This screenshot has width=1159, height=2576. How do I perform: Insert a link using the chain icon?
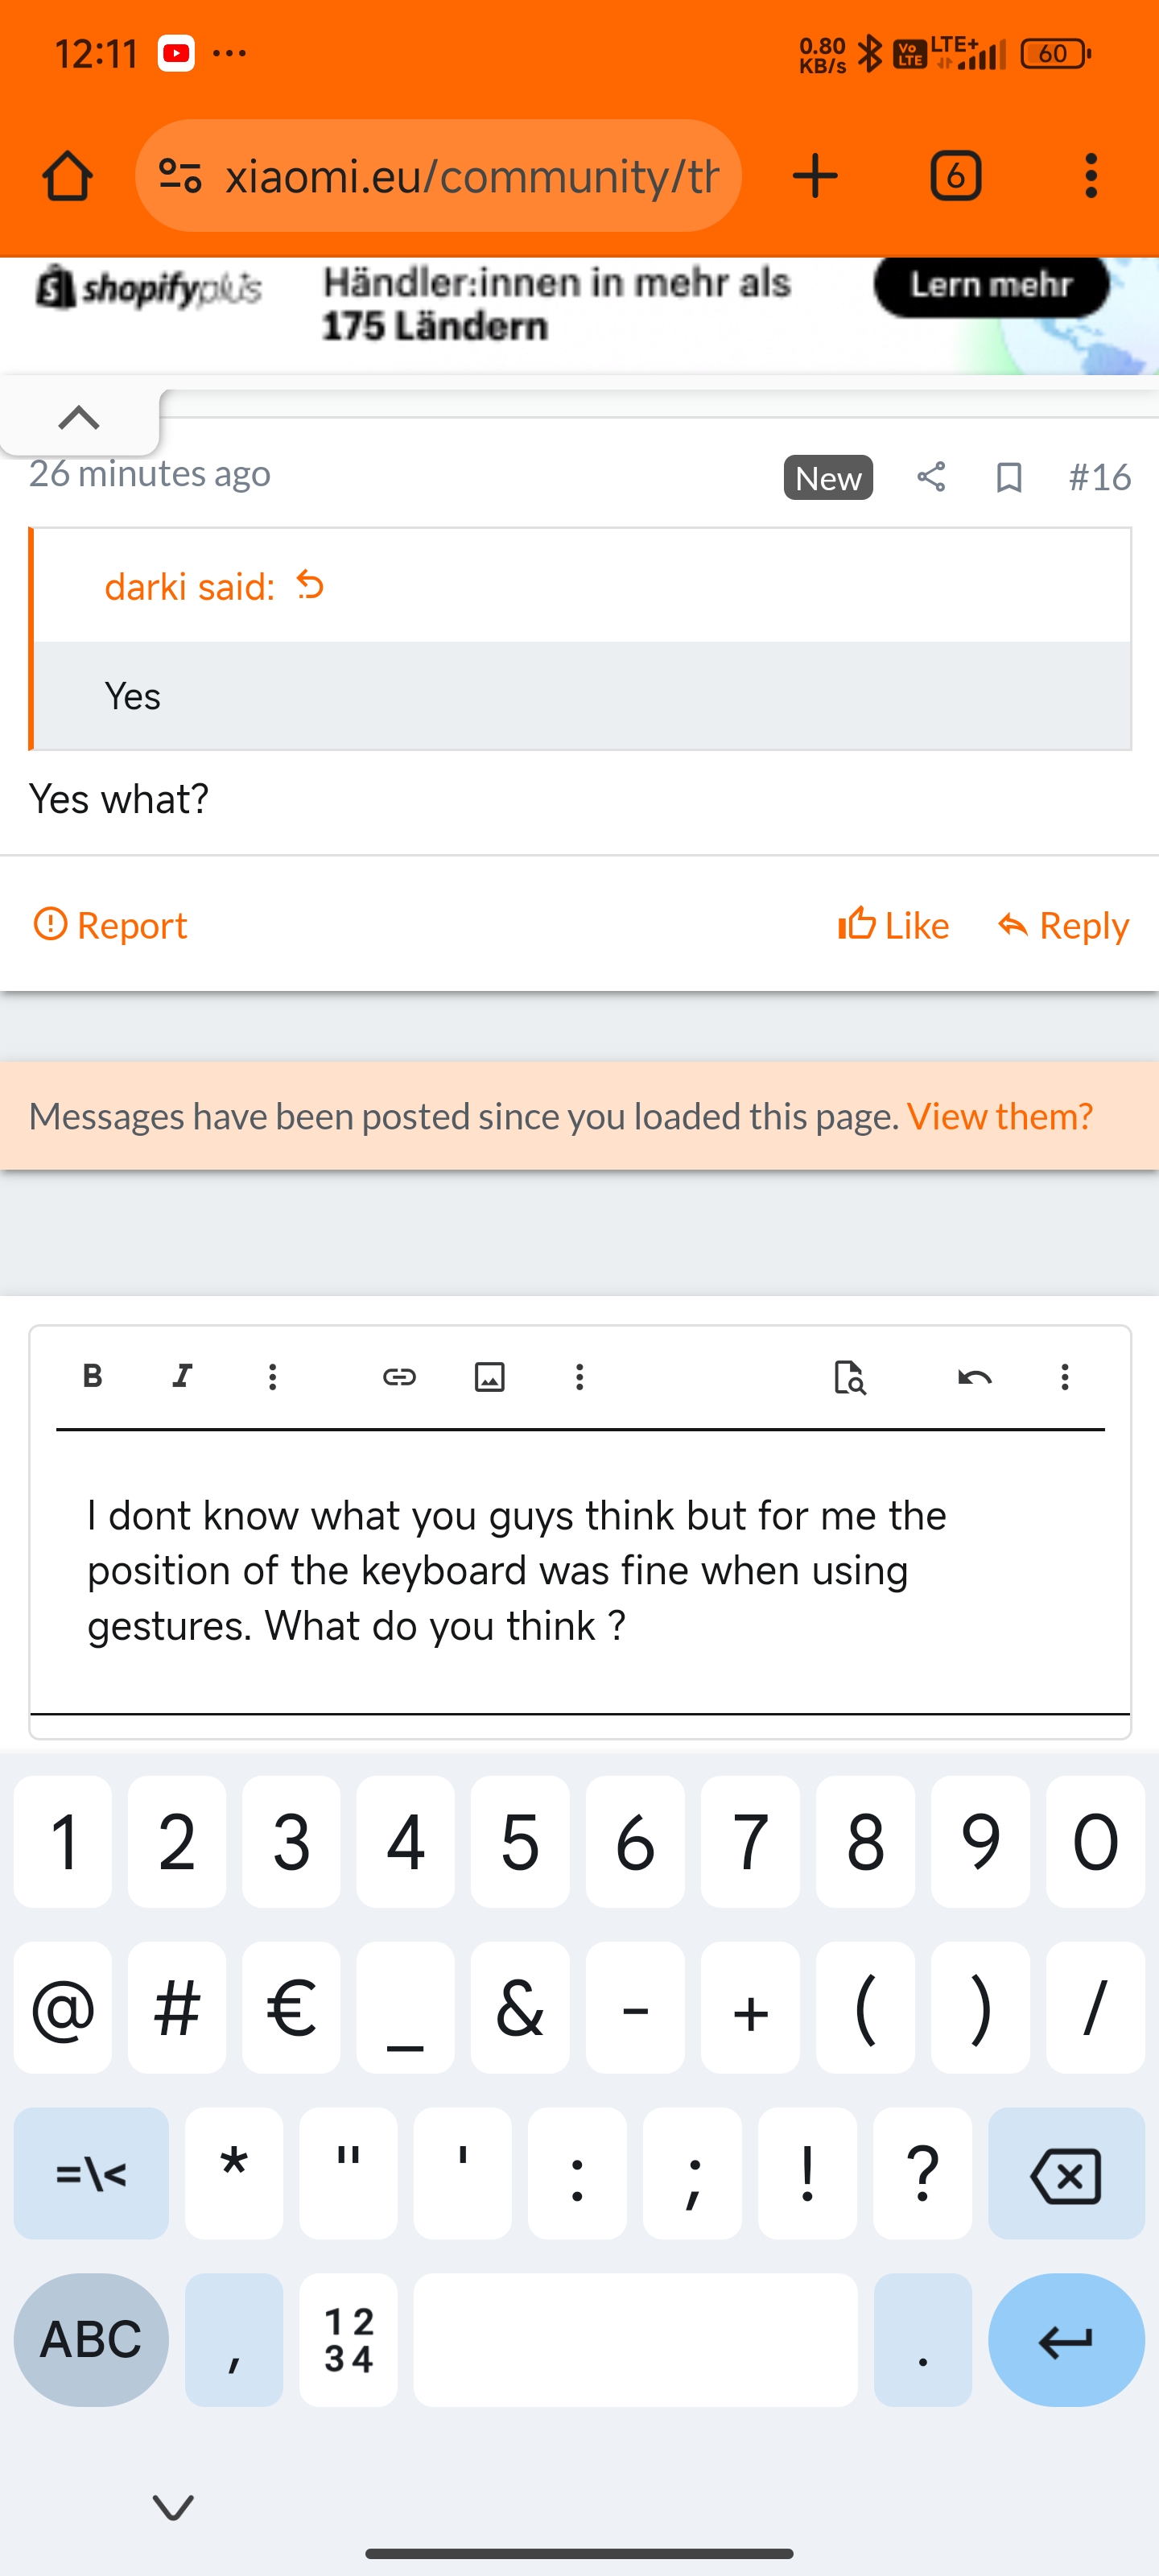(x=399, y=1377)
